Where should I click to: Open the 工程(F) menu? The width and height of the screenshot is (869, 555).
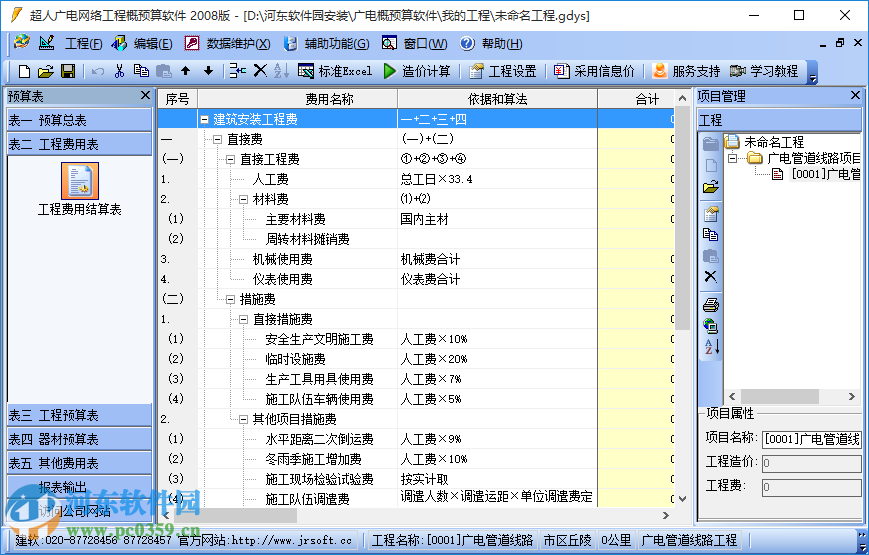click(x=84, y=43)
